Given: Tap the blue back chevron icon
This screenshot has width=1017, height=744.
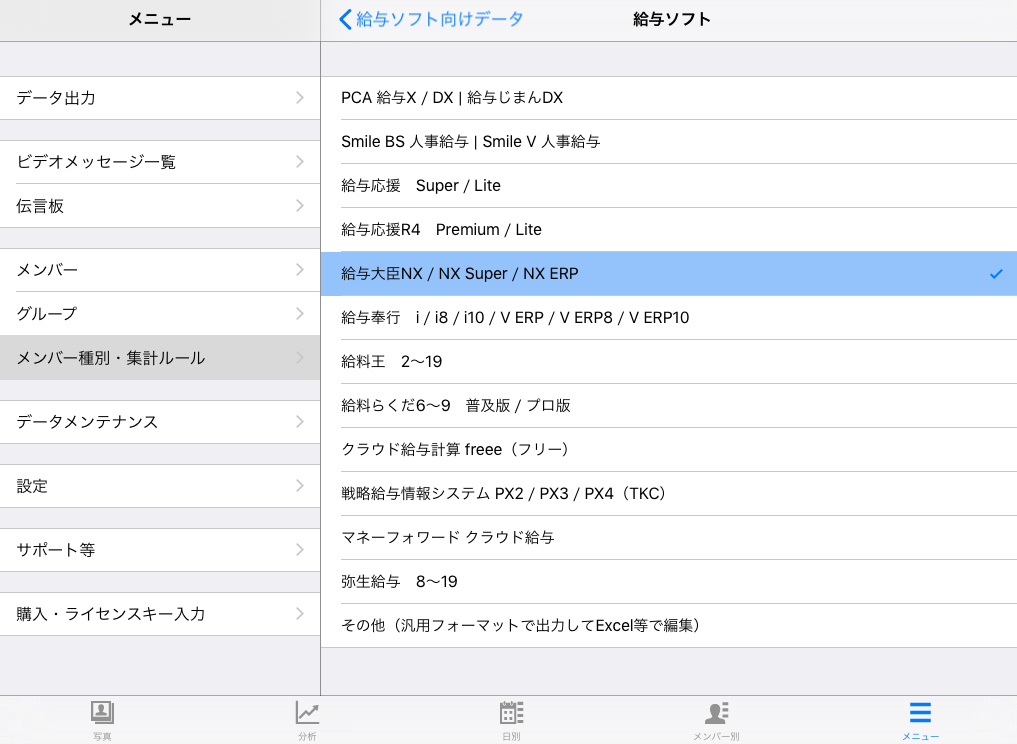Looking at the screenshot, I should tap(346, 19).
